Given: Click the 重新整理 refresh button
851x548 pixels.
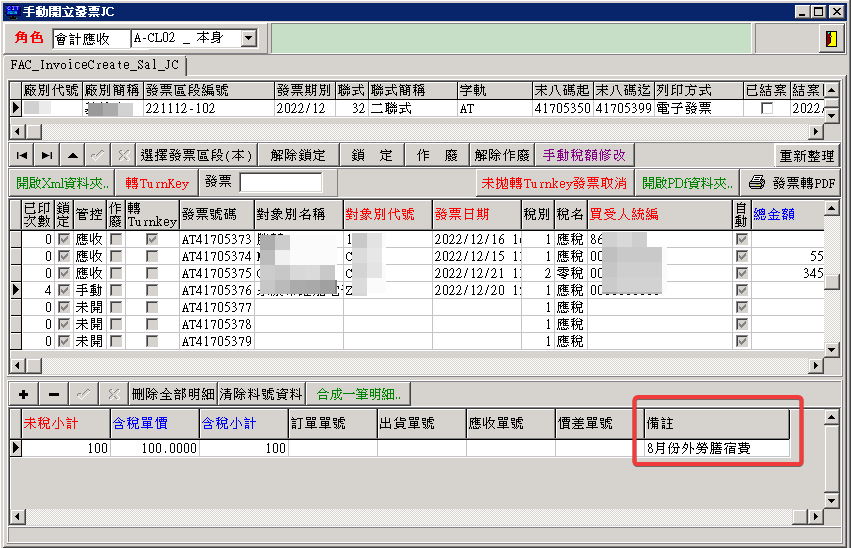Looking at the screenshot, I should coord(807,155).
